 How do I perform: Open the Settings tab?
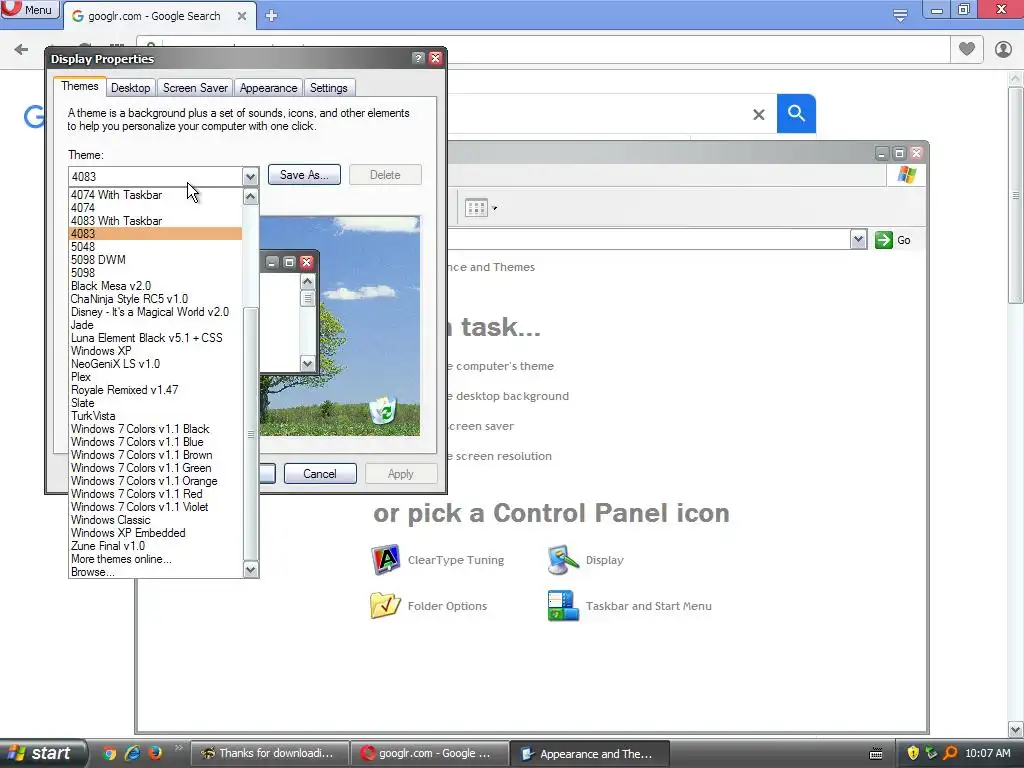pyautogui.click(x=328, y=88)
